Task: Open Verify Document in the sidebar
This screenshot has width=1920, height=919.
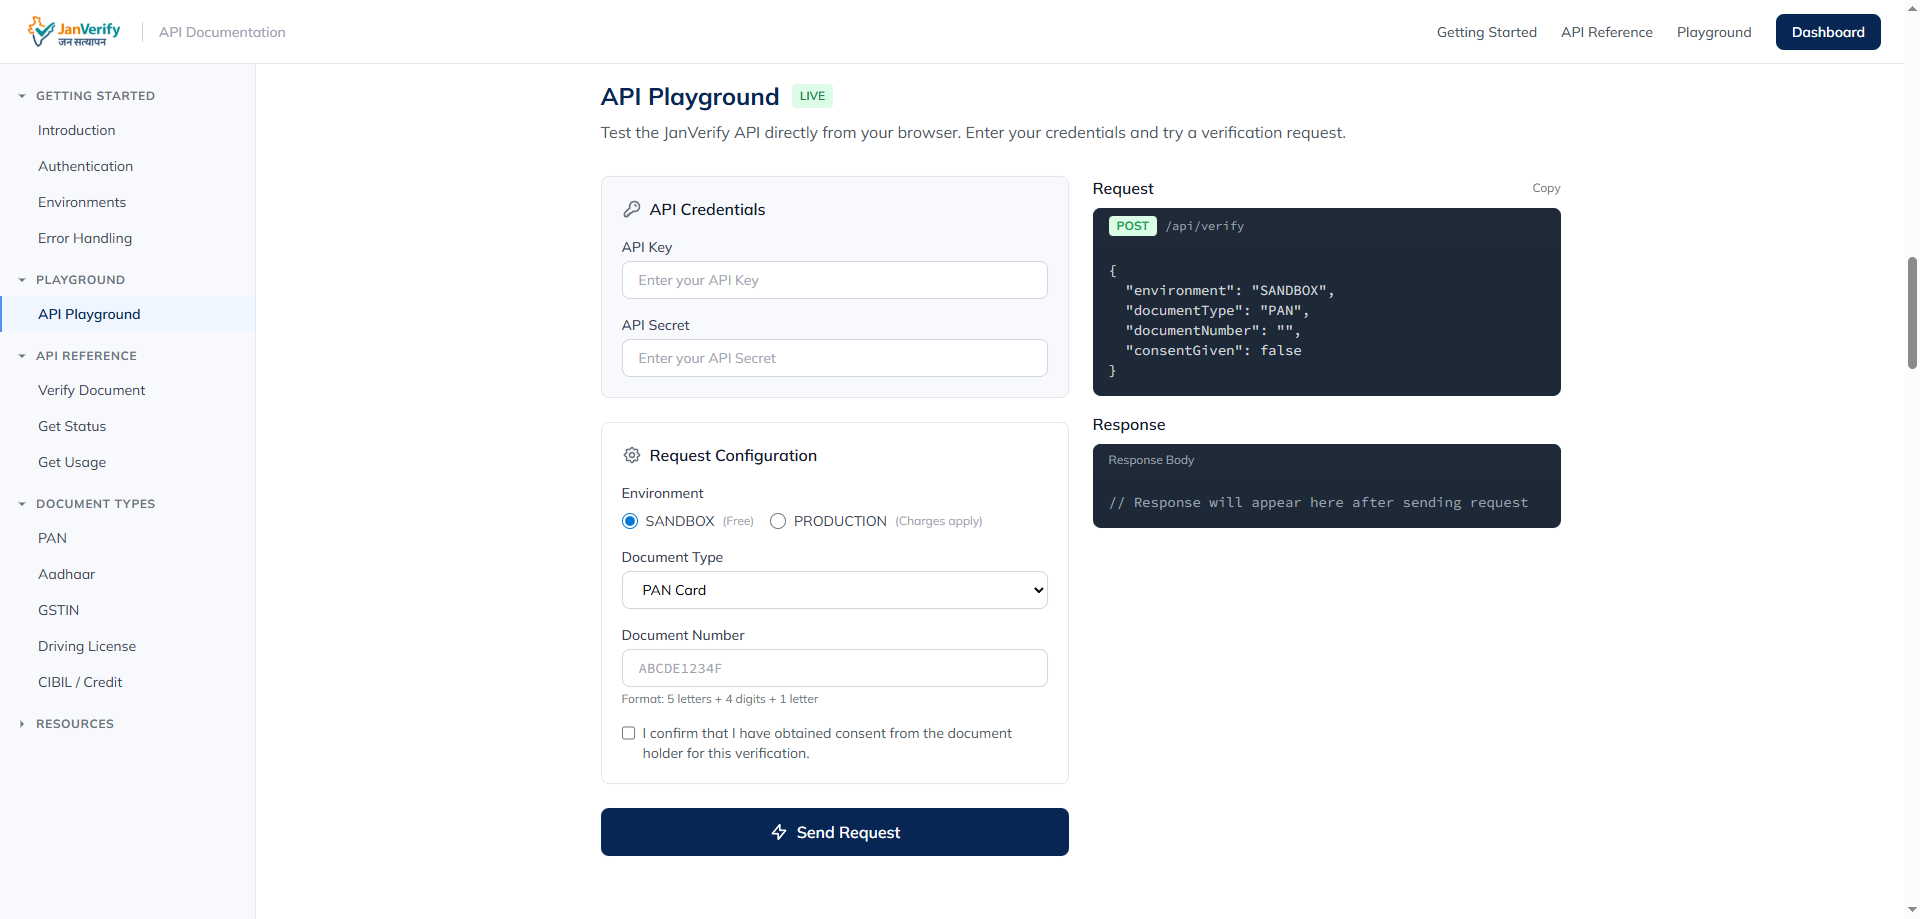Action: pyautogui.click(x=92, y=390)
